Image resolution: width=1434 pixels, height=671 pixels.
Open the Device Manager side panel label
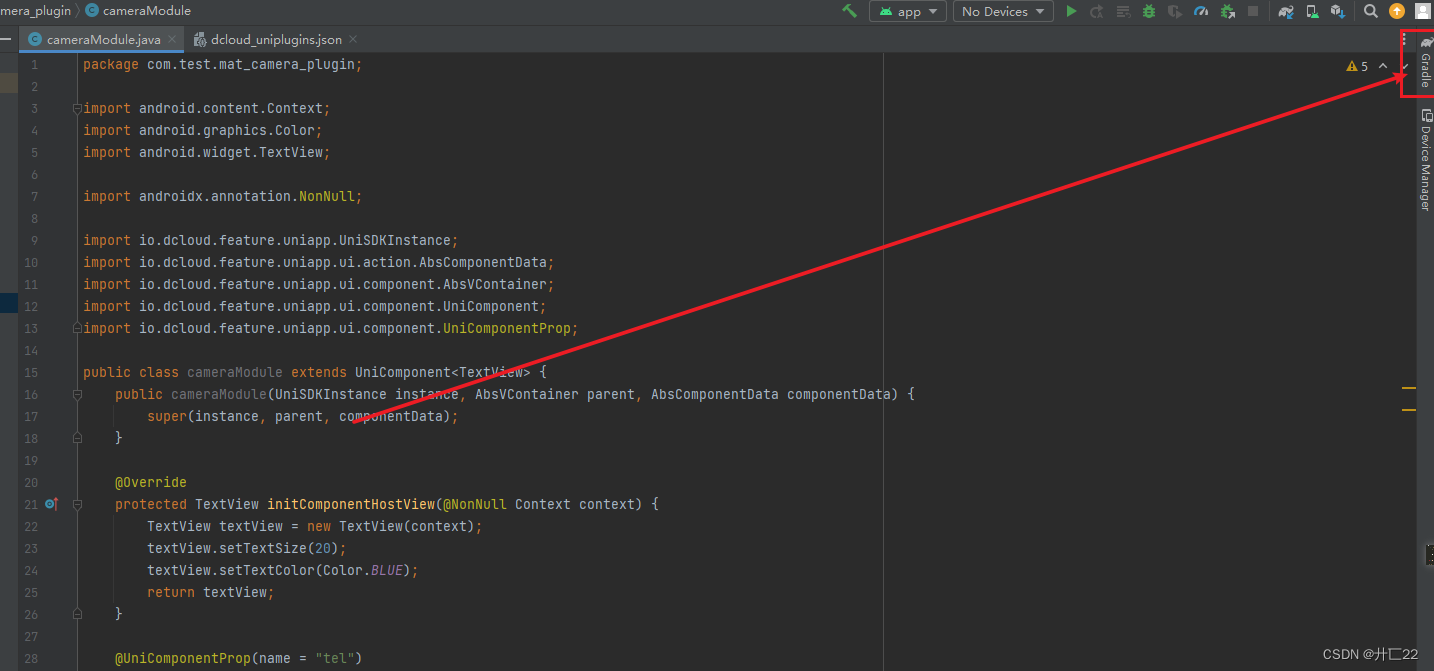tap(1424, 160)
